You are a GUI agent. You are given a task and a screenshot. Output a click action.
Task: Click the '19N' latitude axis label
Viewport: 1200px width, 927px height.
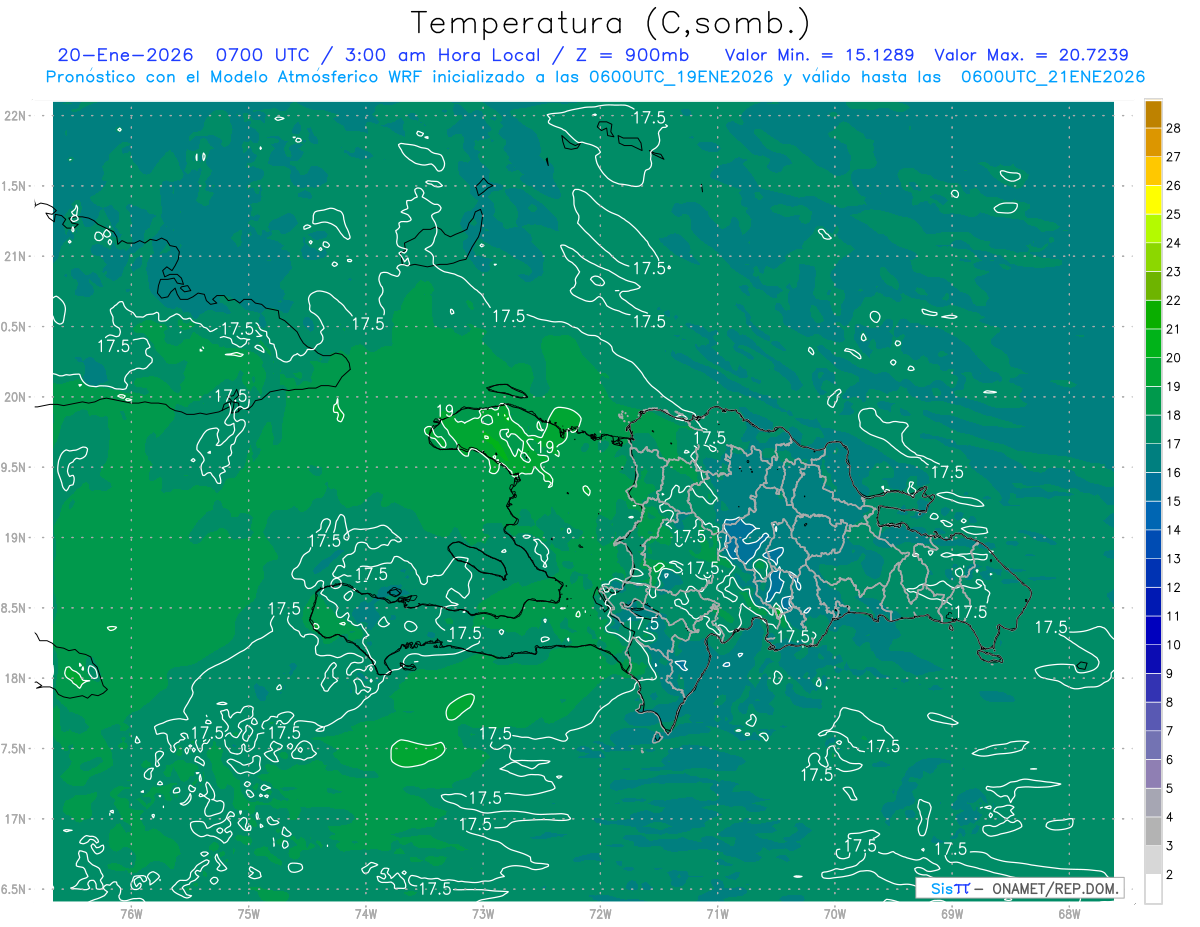click(16, 537)
